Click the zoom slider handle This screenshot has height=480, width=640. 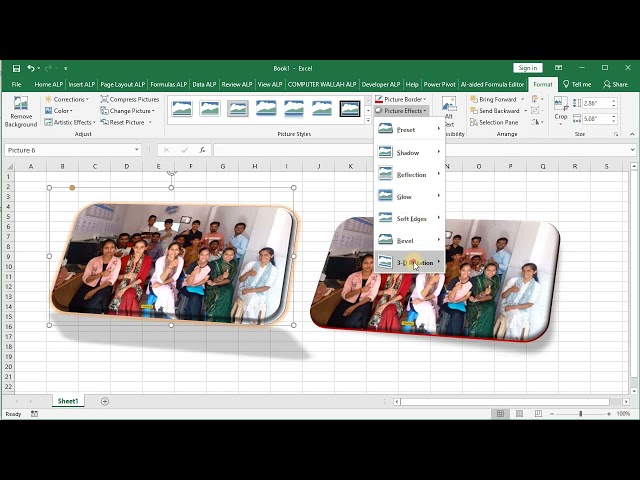(580, 414)
